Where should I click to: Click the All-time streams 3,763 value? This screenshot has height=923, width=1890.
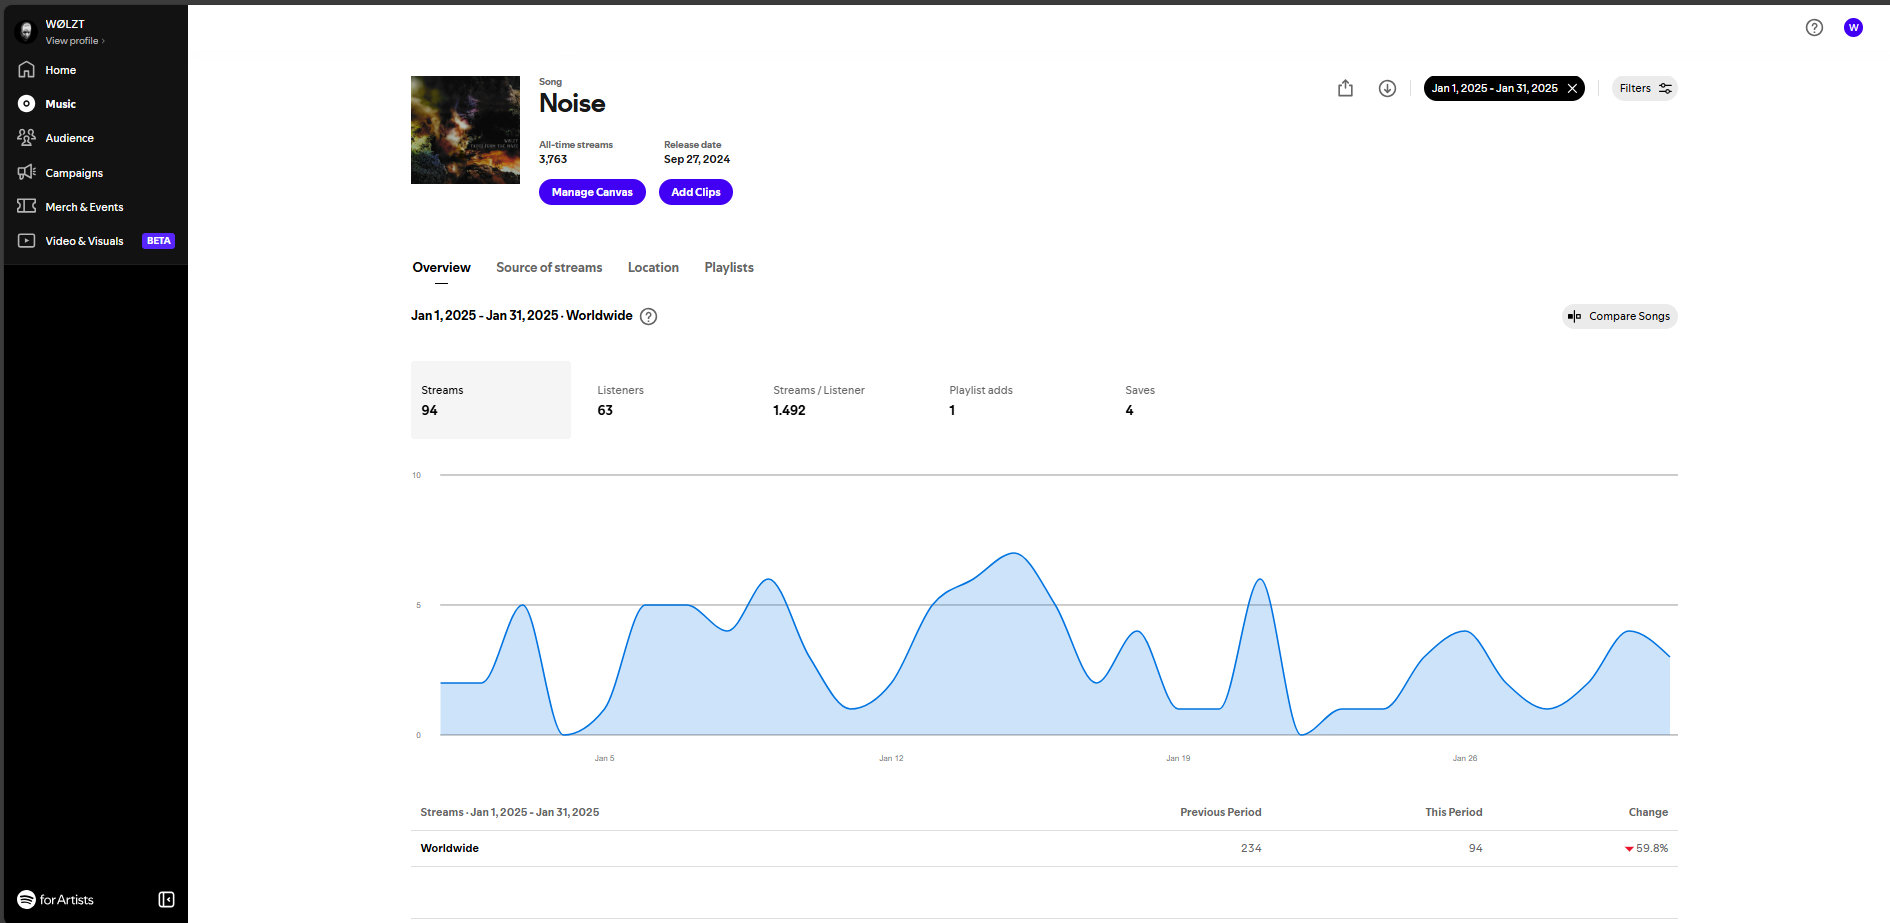[x=553, y=159]
